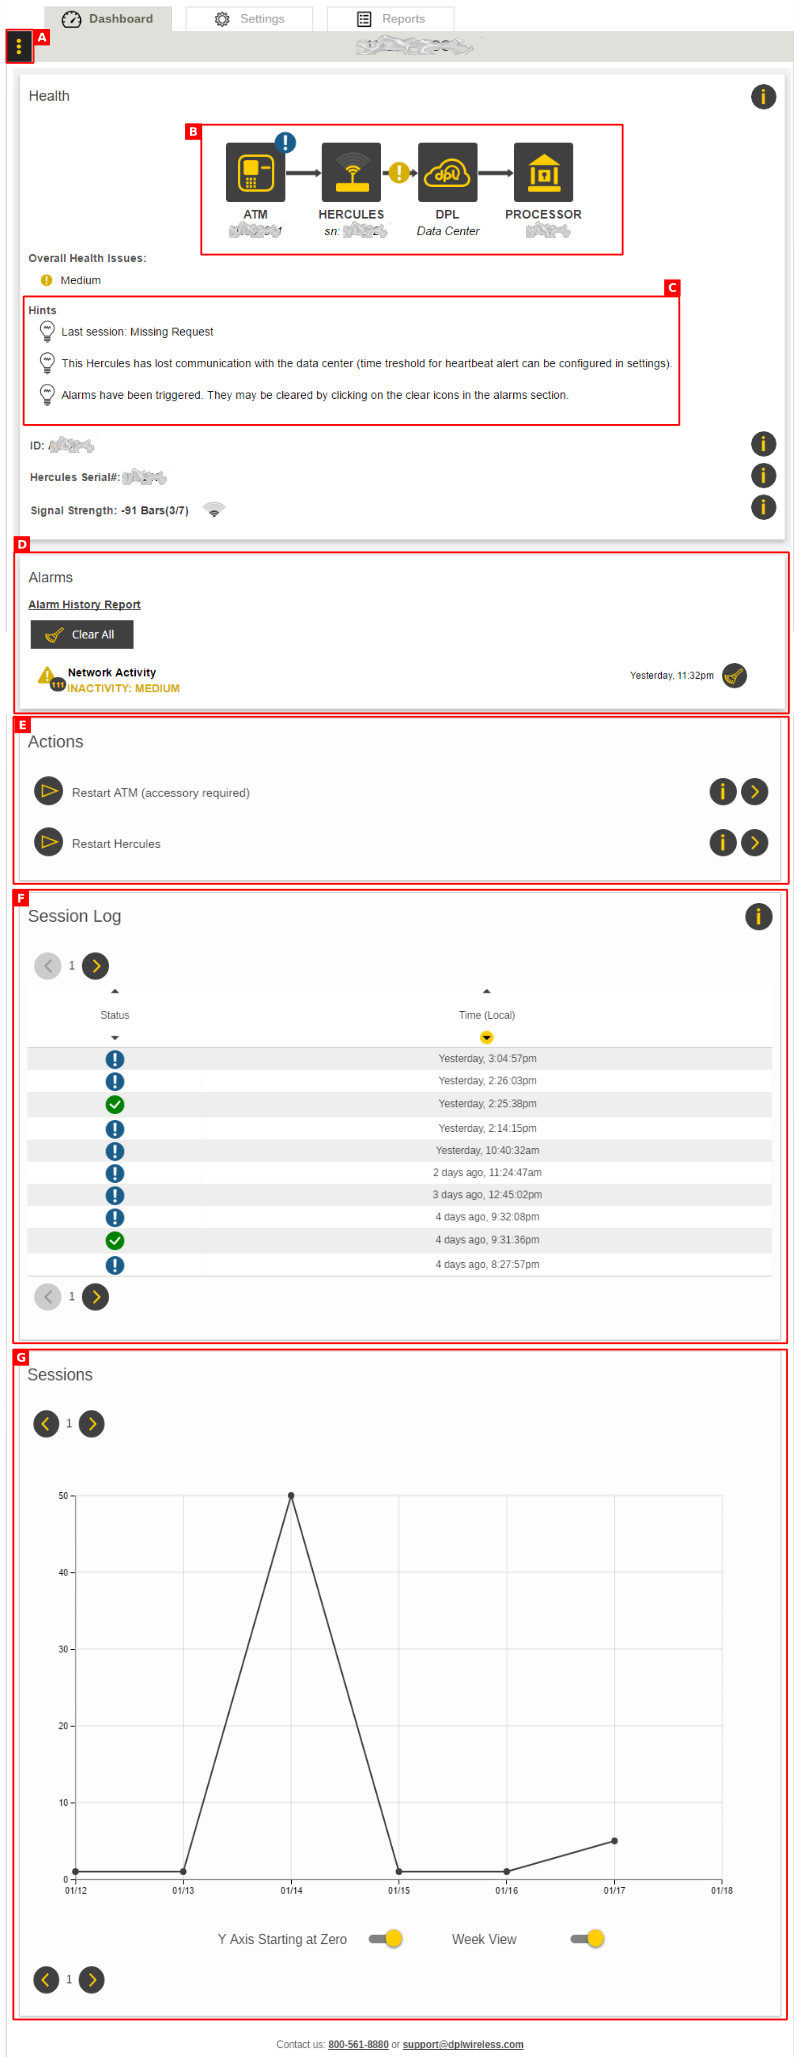Switch to the Settings tab

pyautogui.click(x=250, y=19)
